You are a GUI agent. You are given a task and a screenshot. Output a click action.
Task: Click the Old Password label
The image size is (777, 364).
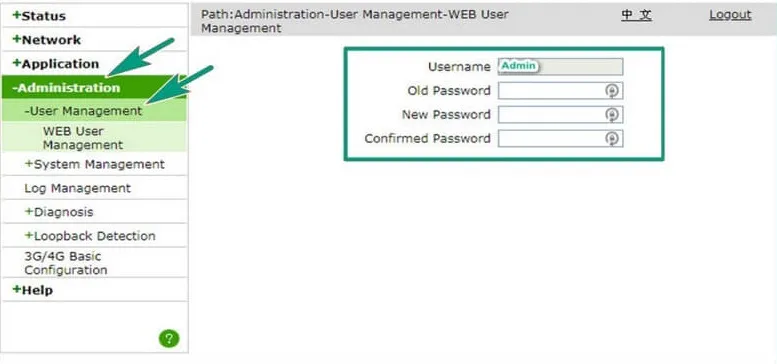pyautogui.click(x=449, y=91)
